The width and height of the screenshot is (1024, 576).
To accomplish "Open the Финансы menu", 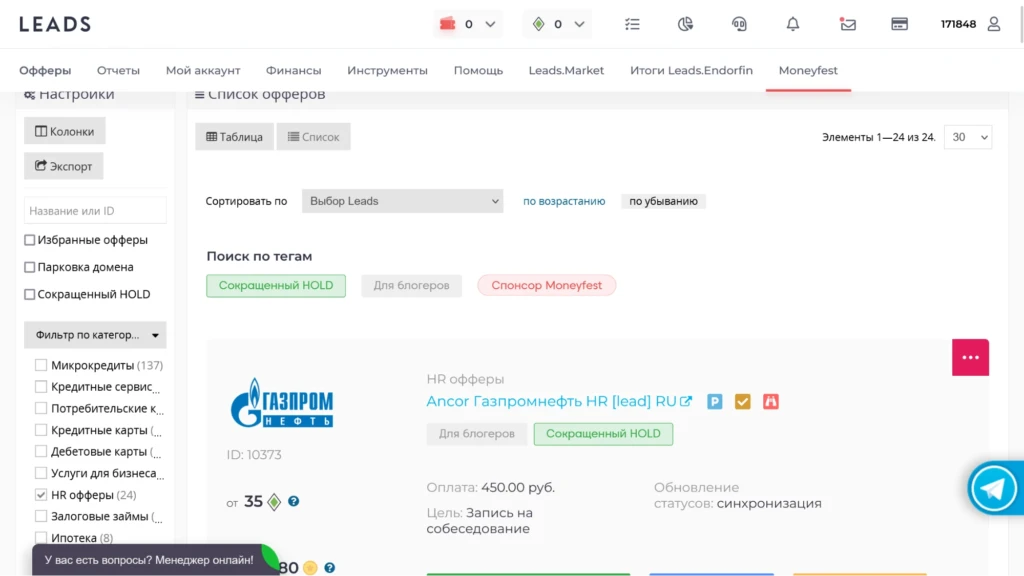I will [293, 71].
